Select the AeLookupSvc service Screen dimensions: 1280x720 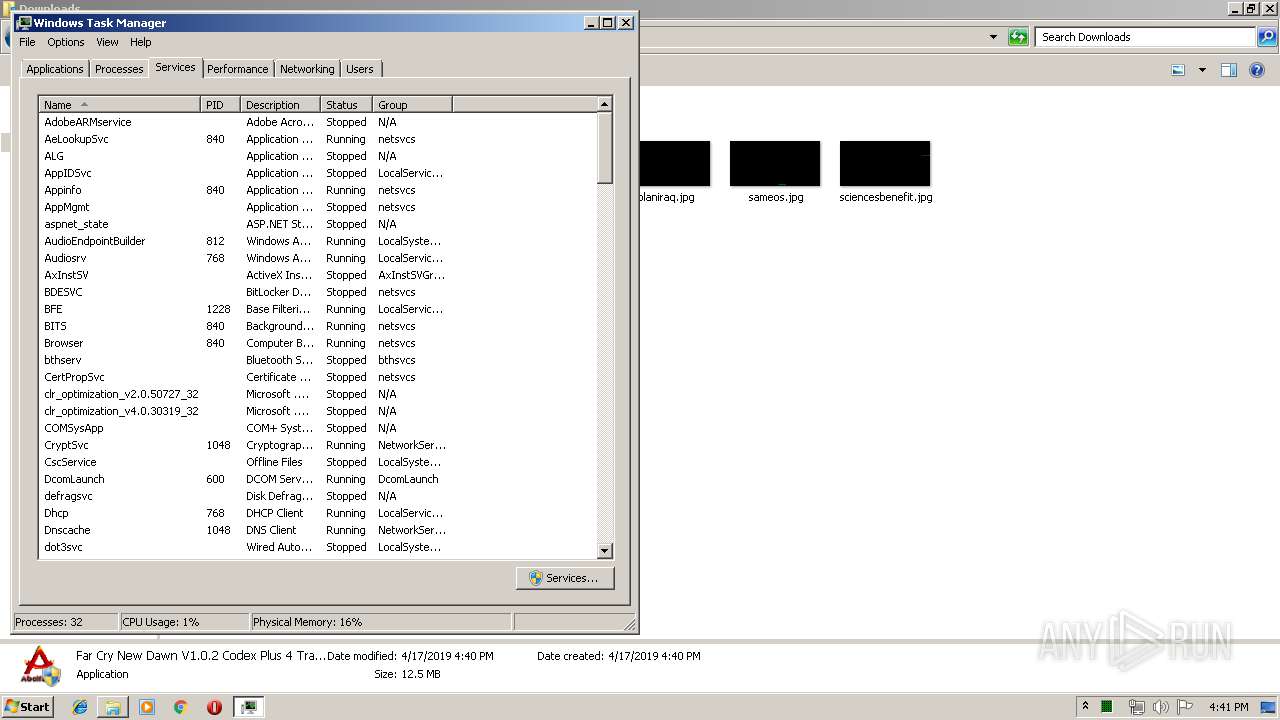(x=318, y=139)
